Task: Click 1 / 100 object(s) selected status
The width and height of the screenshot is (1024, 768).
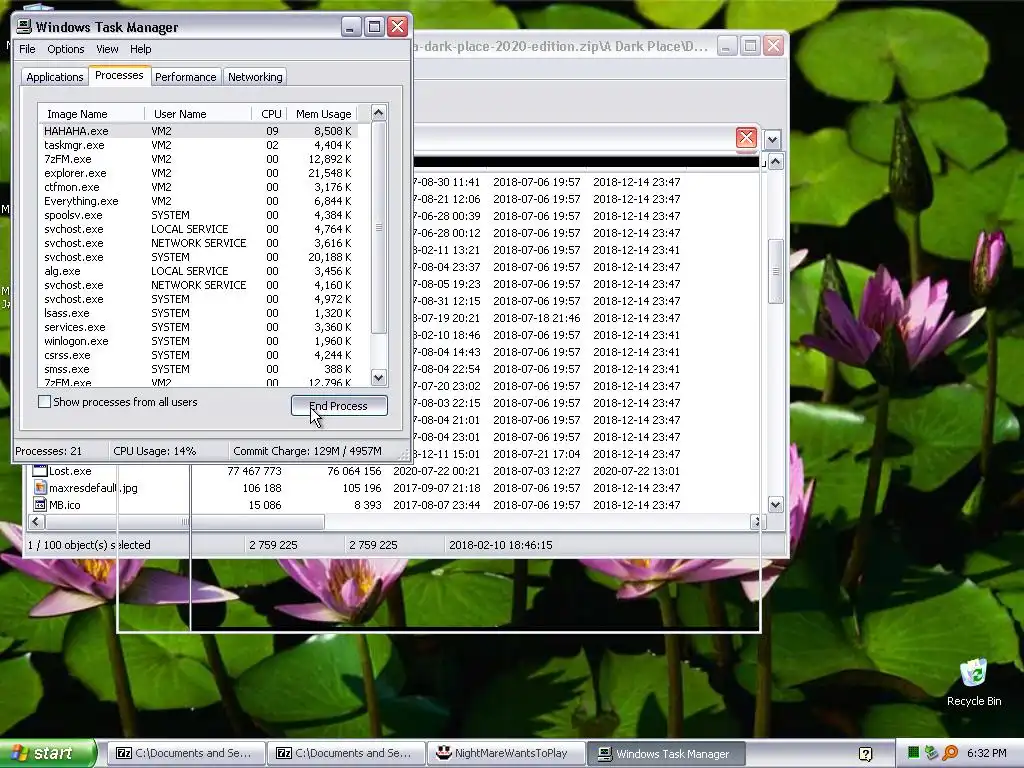Action: click(89, 545)
